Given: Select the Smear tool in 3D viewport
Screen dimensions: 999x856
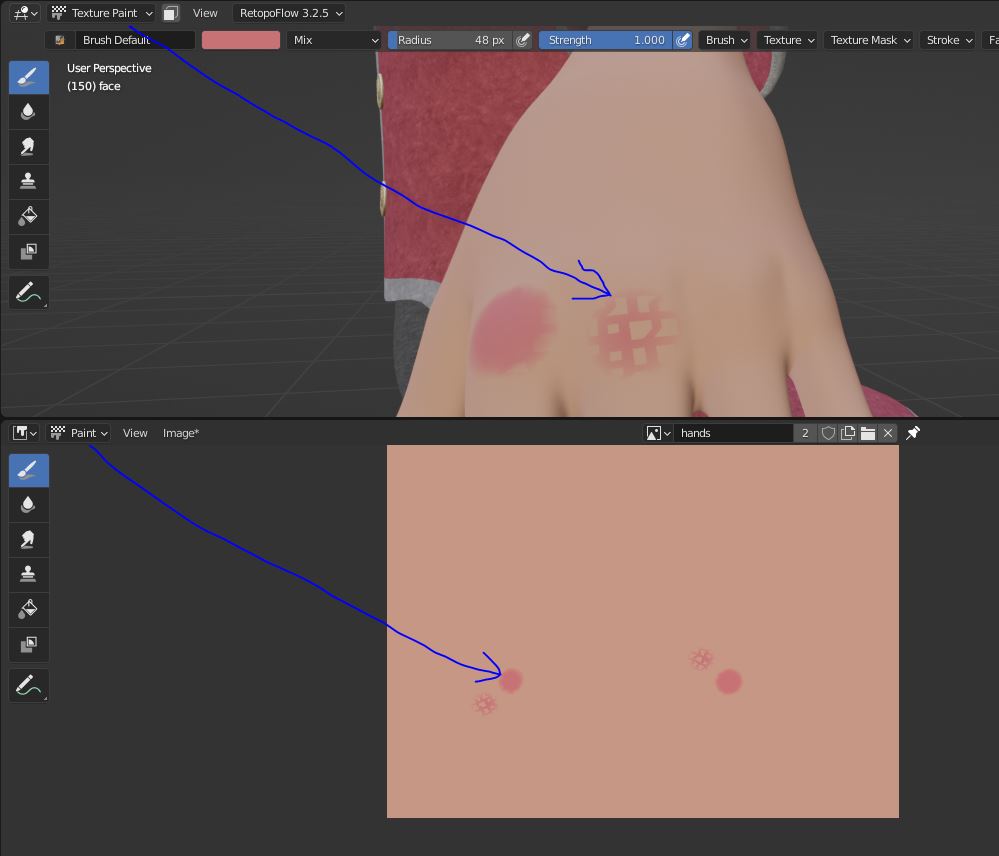Looking at the screenshot, I should (x=29, y=147).
